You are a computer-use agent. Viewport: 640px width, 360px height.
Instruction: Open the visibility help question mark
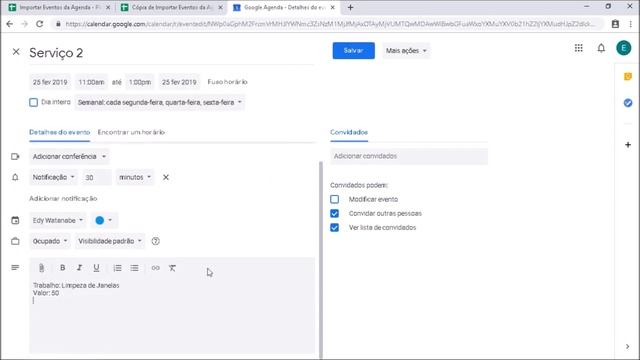[x=156, y=241]
